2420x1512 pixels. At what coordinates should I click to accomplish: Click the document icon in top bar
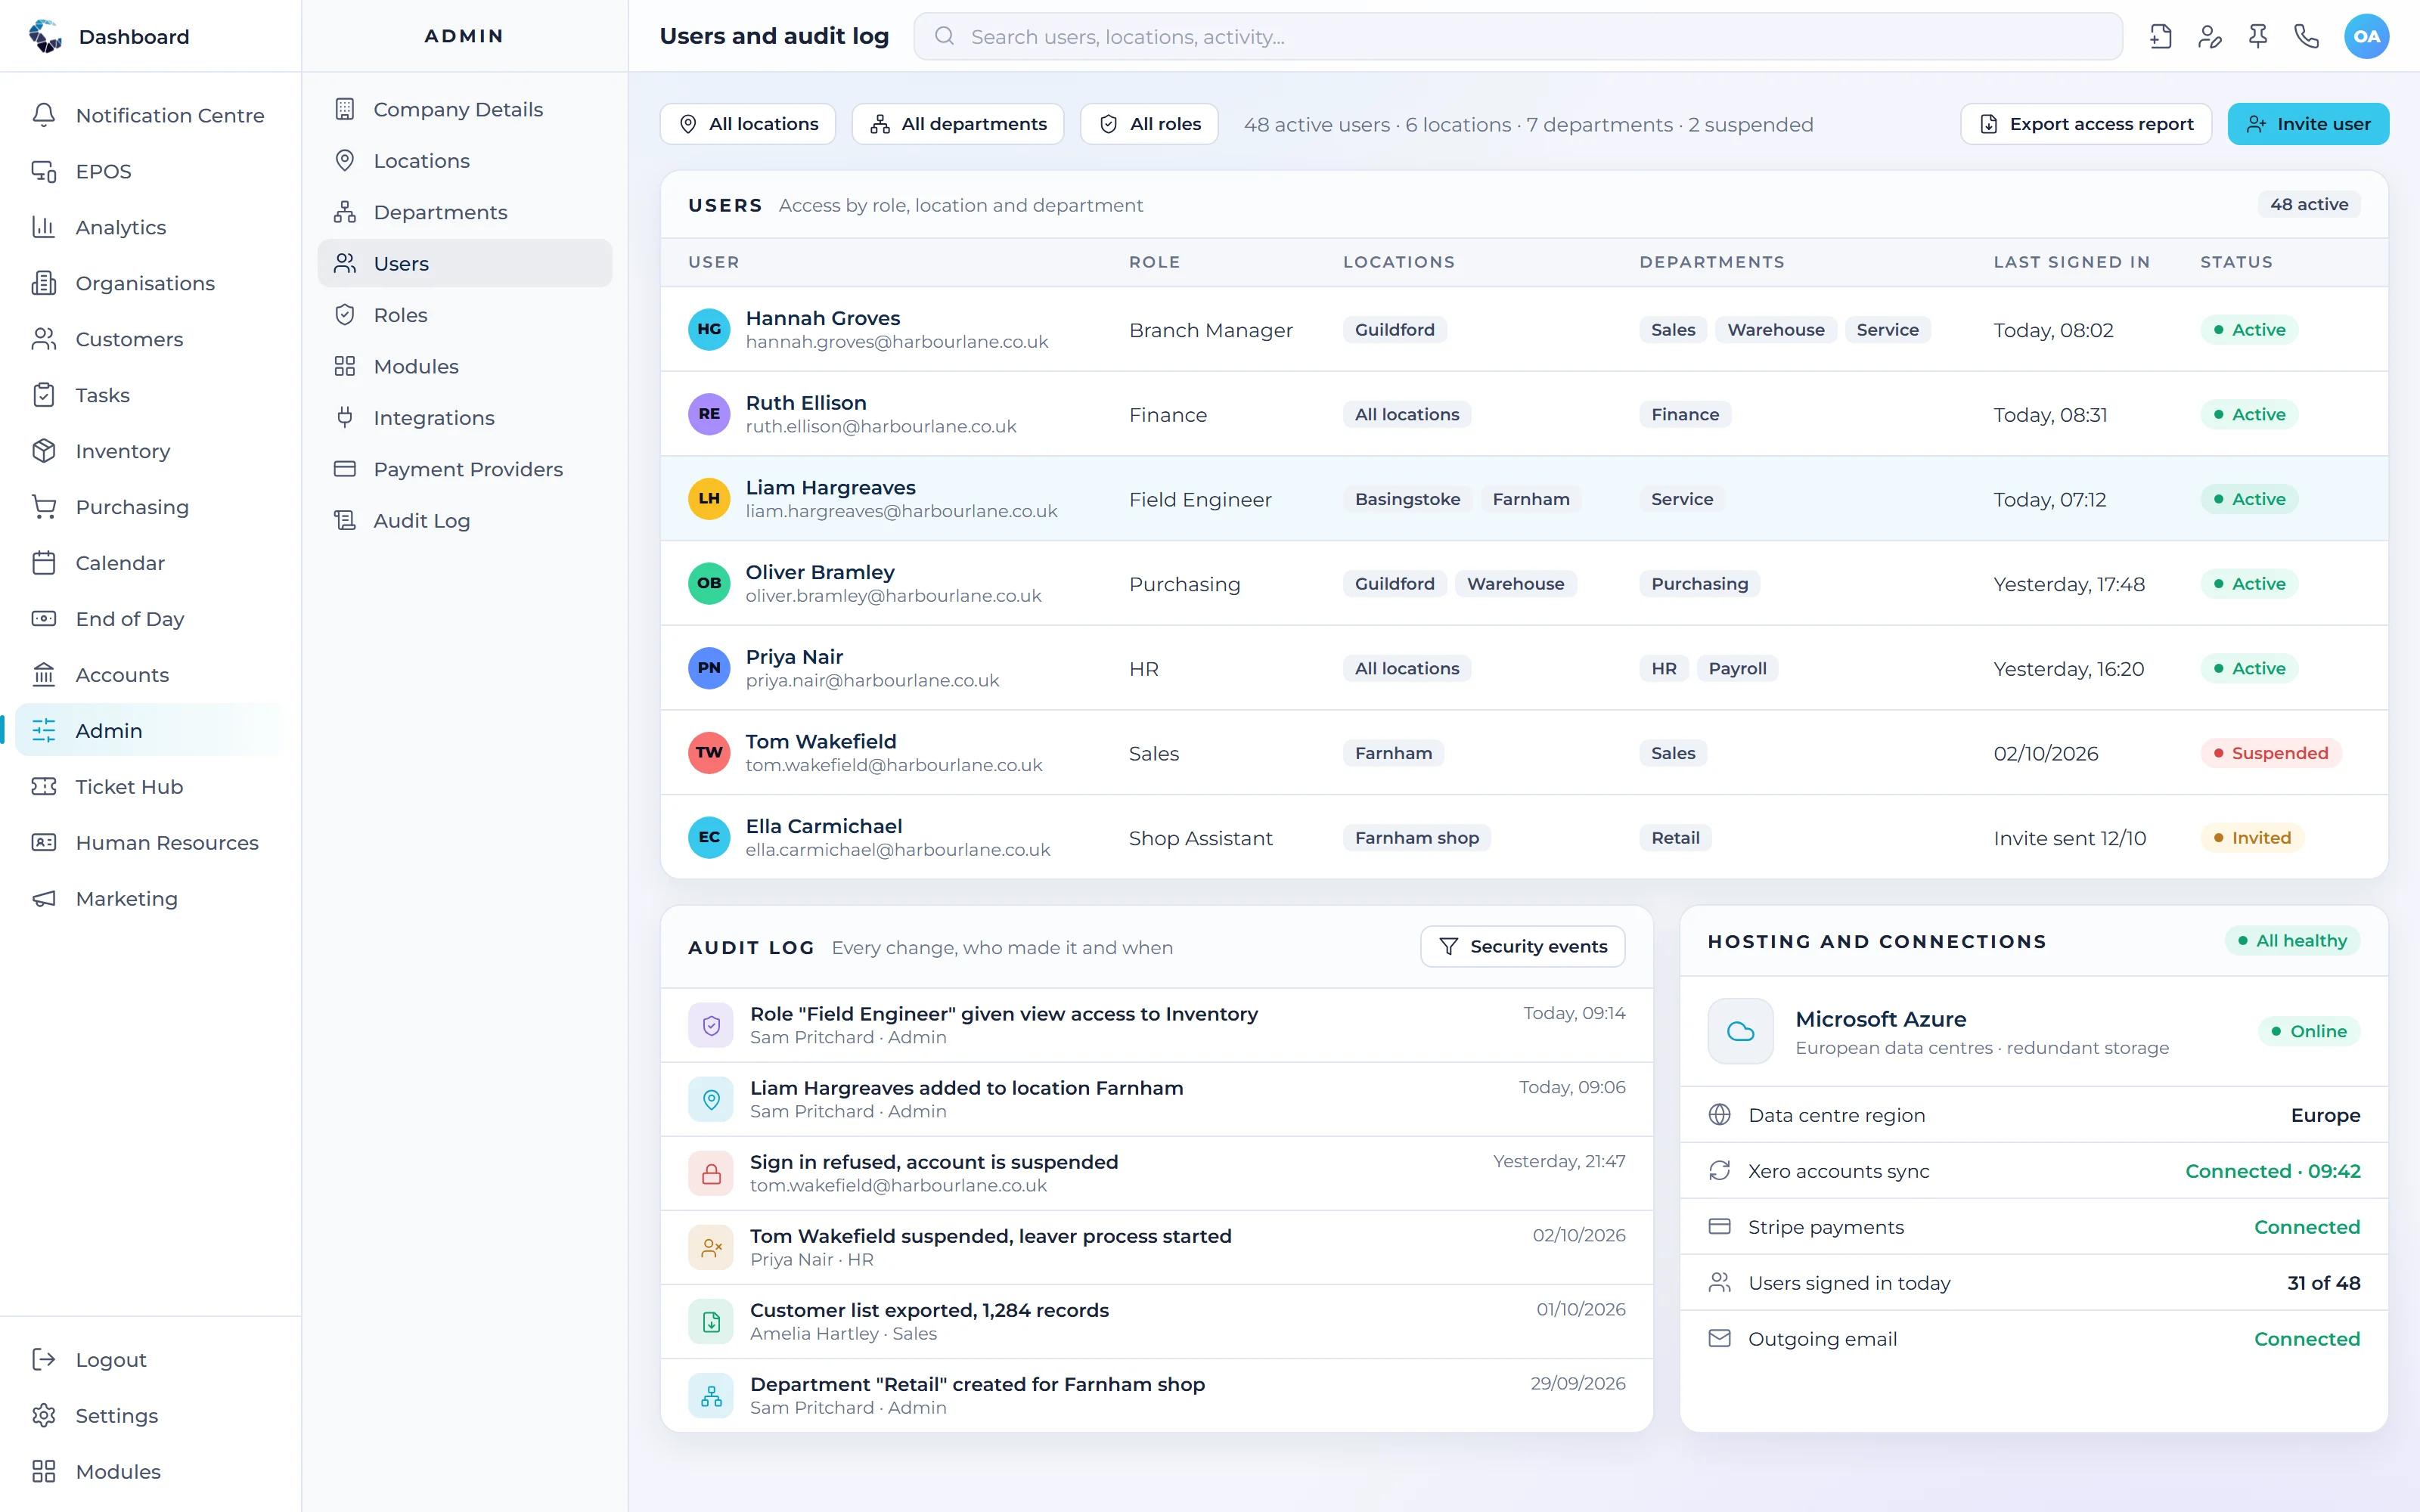tap(2160, 37)
